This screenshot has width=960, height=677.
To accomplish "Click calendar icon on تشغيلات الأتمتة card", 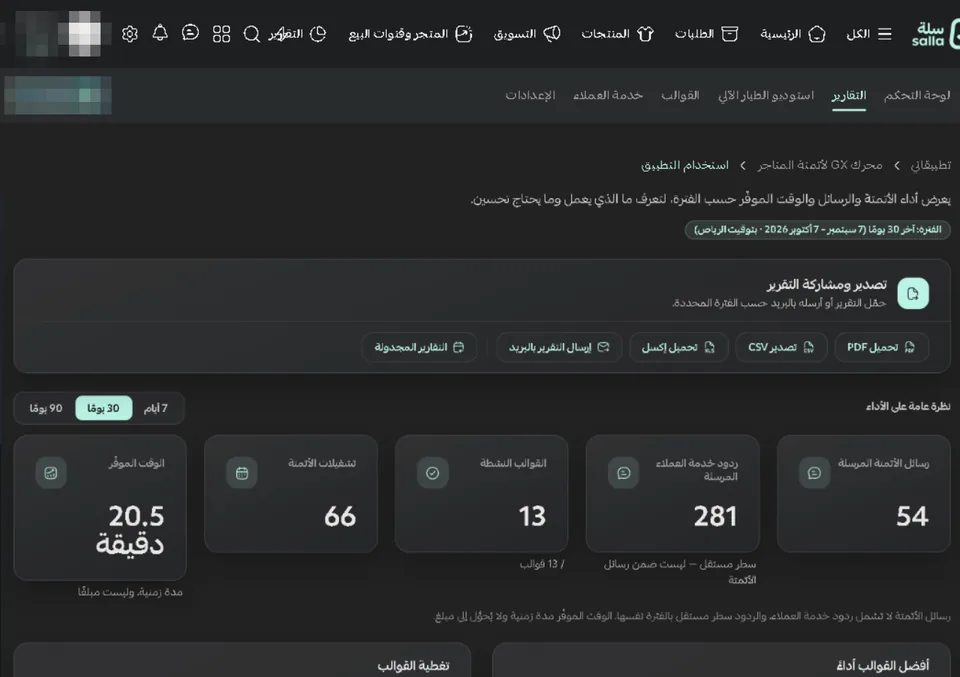I will tap(242, 473).
